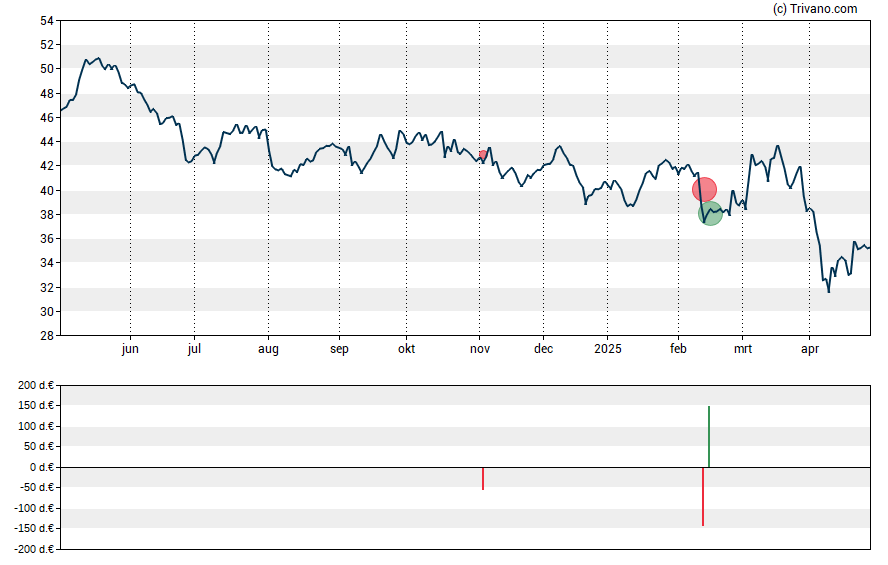Click the '46' price axis label

47,118
